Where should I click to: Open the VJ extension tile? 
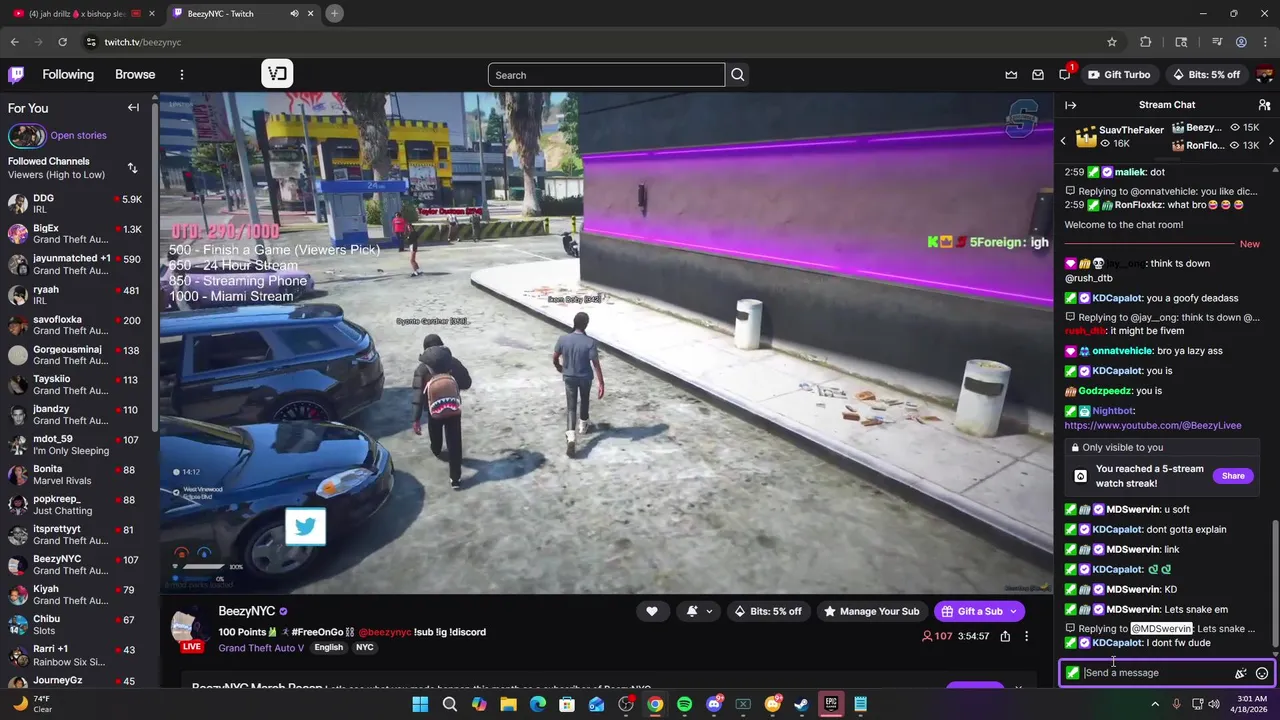pyautogui.click(x=277, y=73)
